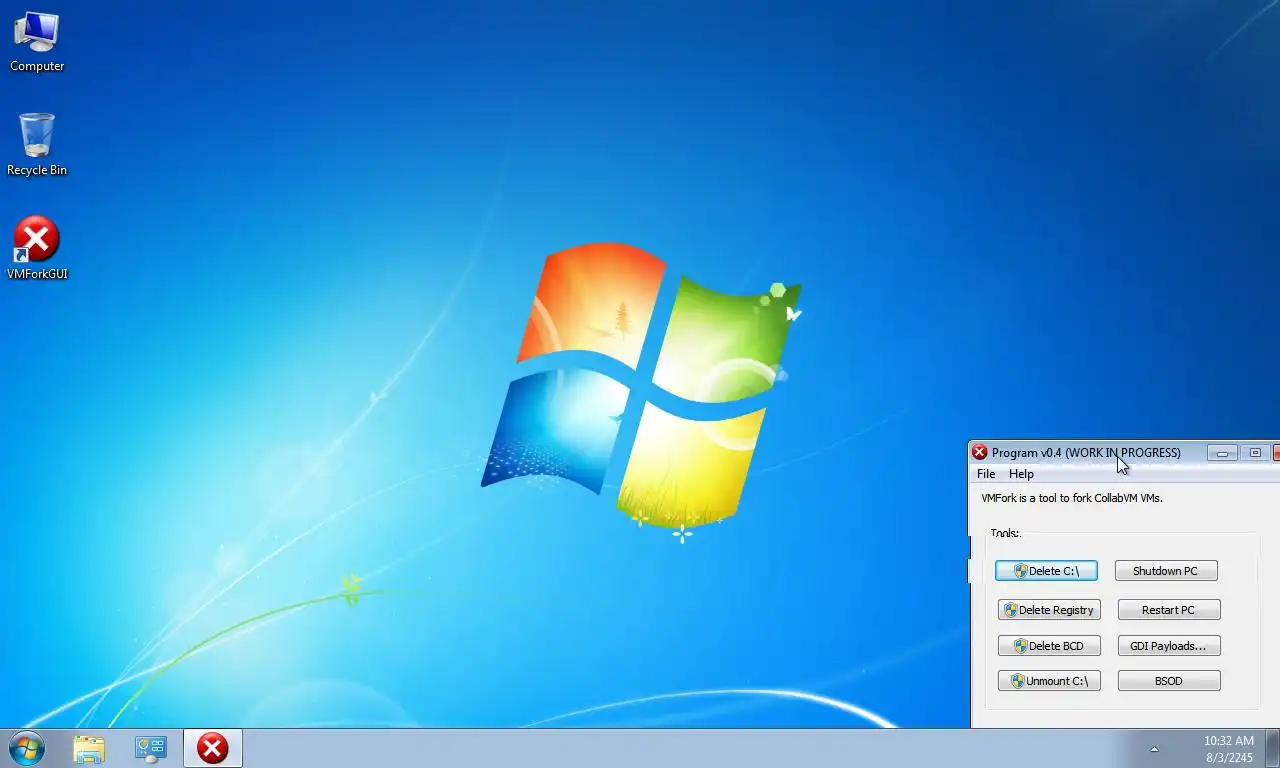Click the BSOD button
The width and height of the screenshot is (1280, 768).
pyautogui.click(x=1169, y=681)
